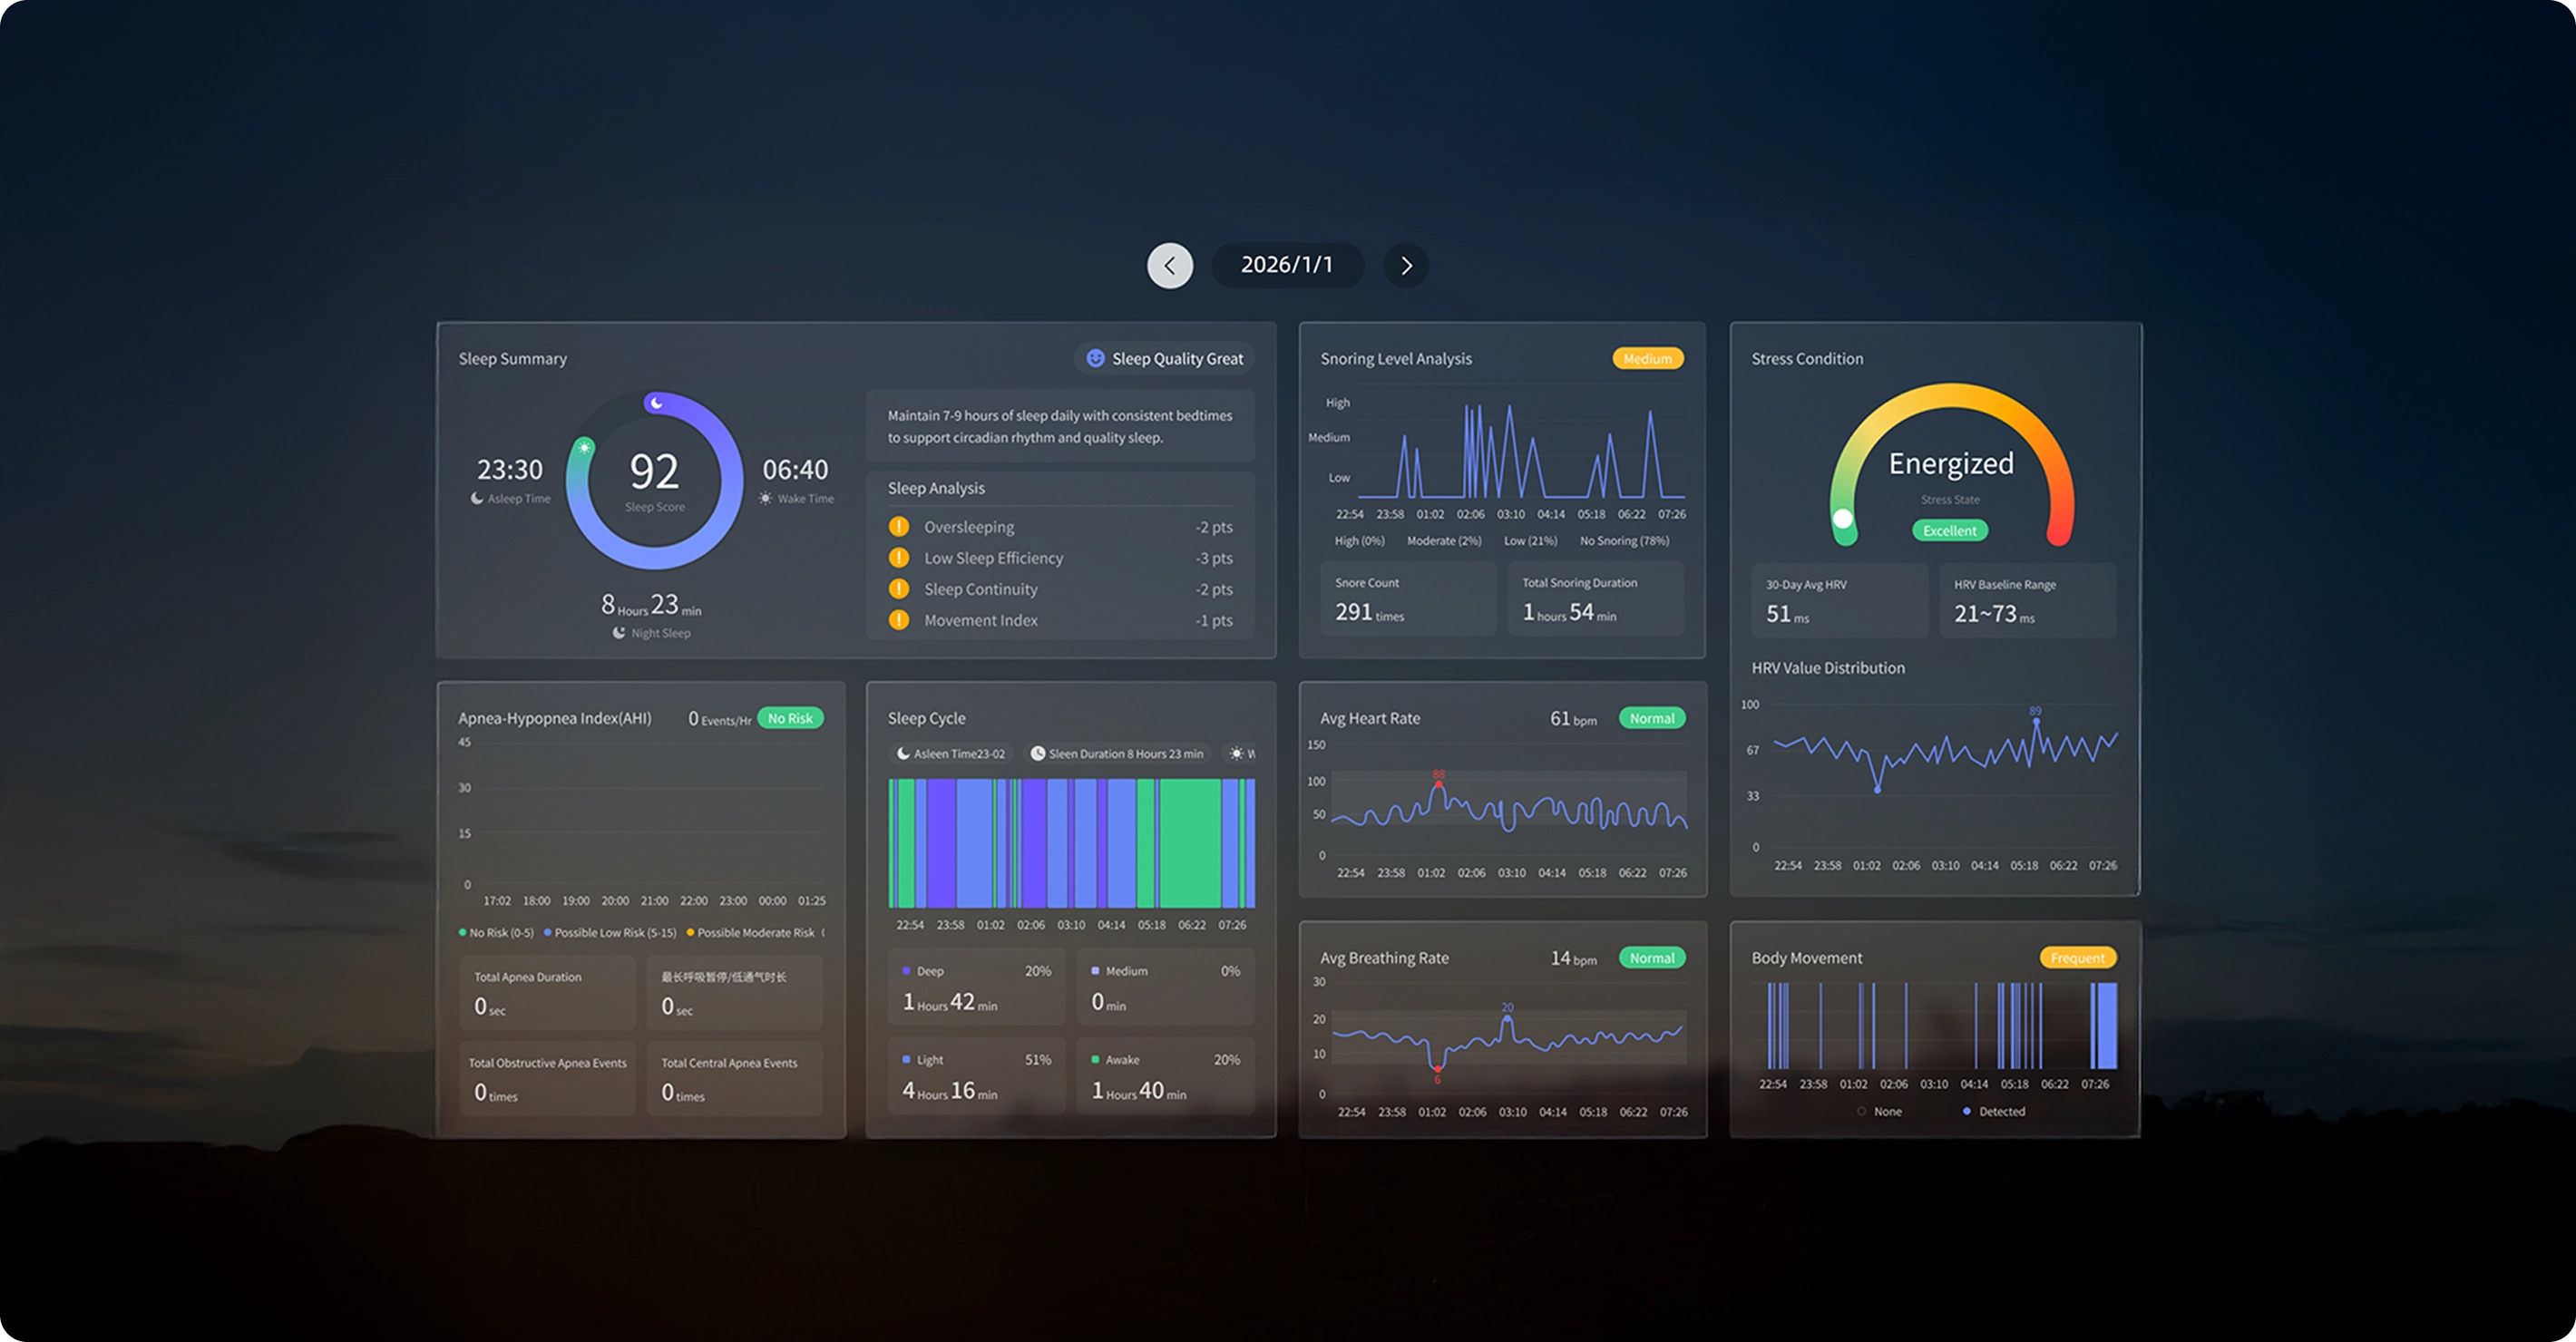Viewport: 2576px width, 1342px height.
Task: Click the Sleep Quality Great smiley icon
Action: point(1095,358)
